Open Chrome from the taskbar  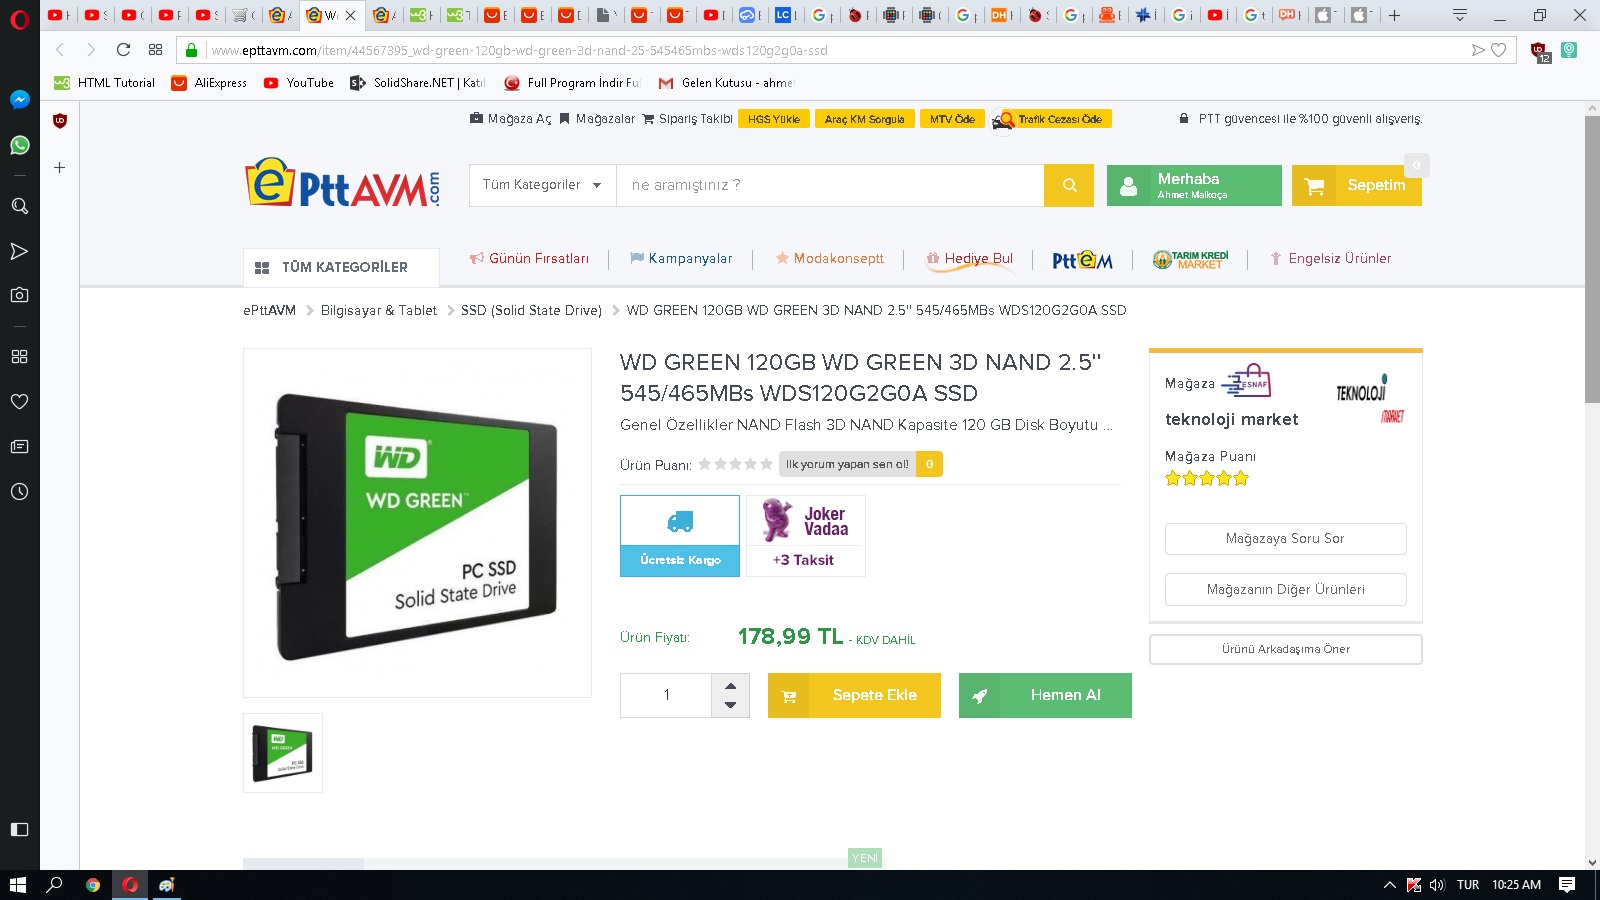93,885
